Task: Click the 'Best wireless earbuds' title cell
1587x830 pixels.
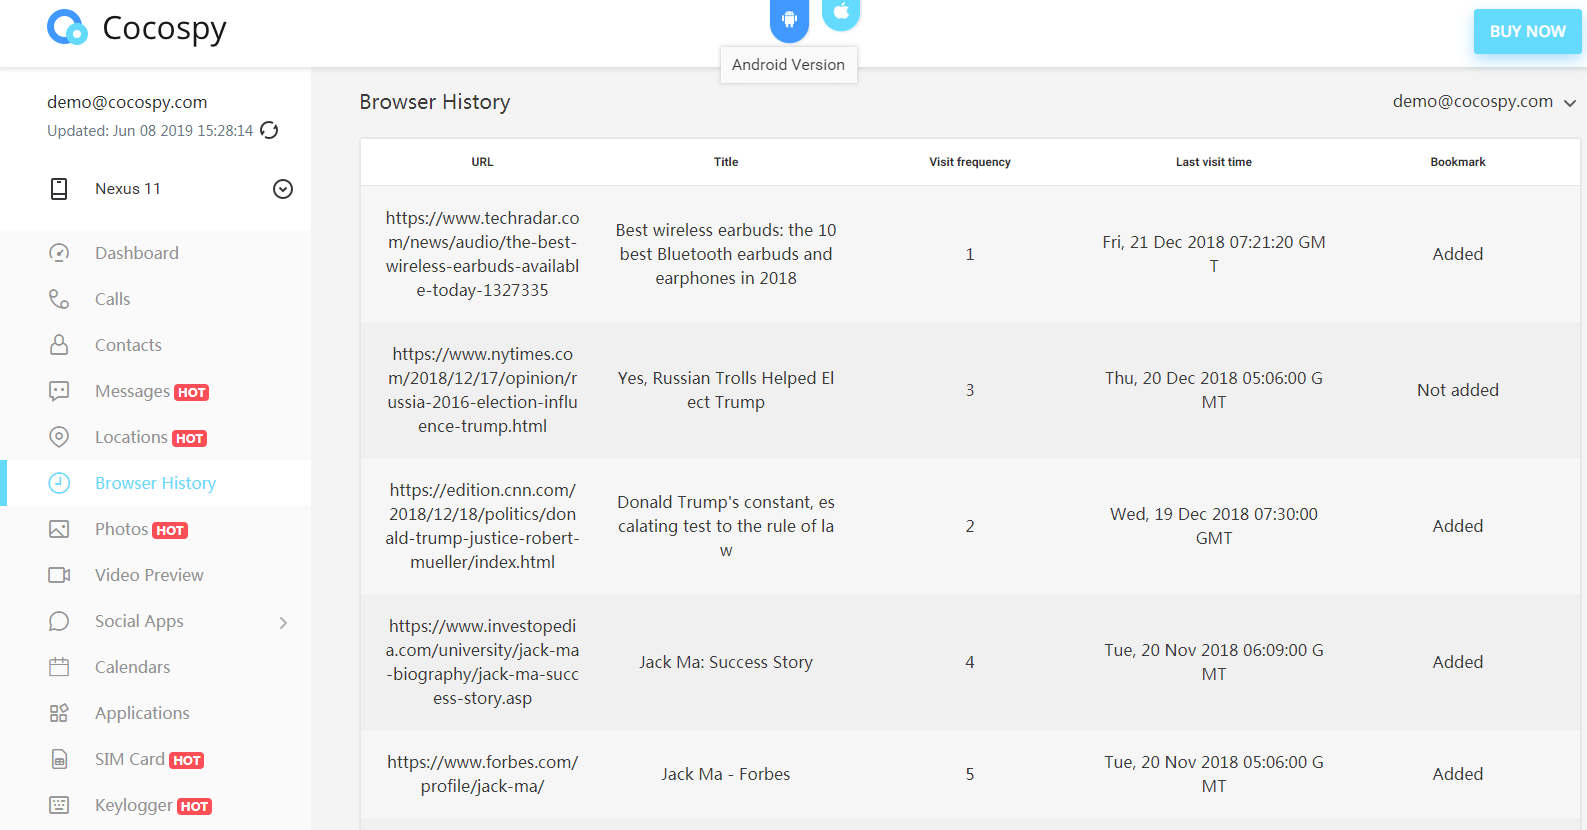Action: (x=726, y=254)
